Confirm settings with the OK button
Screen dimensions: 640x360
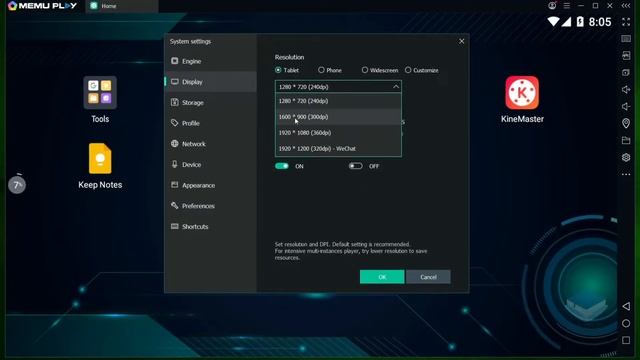[382, 277]
